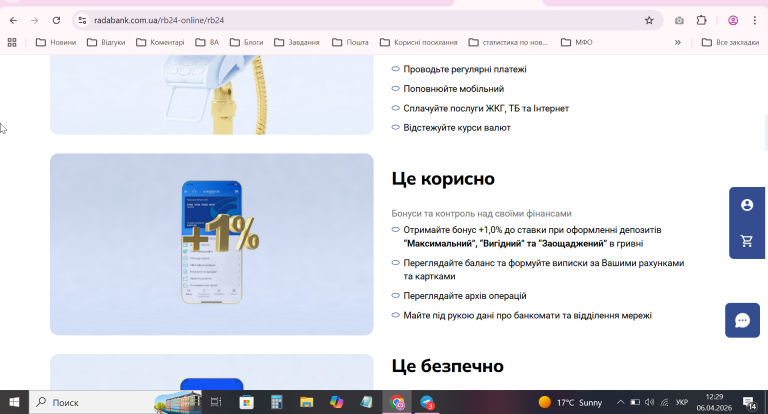Open the user account side button
This screenshot has height=414, width=768.
point(746,205)
